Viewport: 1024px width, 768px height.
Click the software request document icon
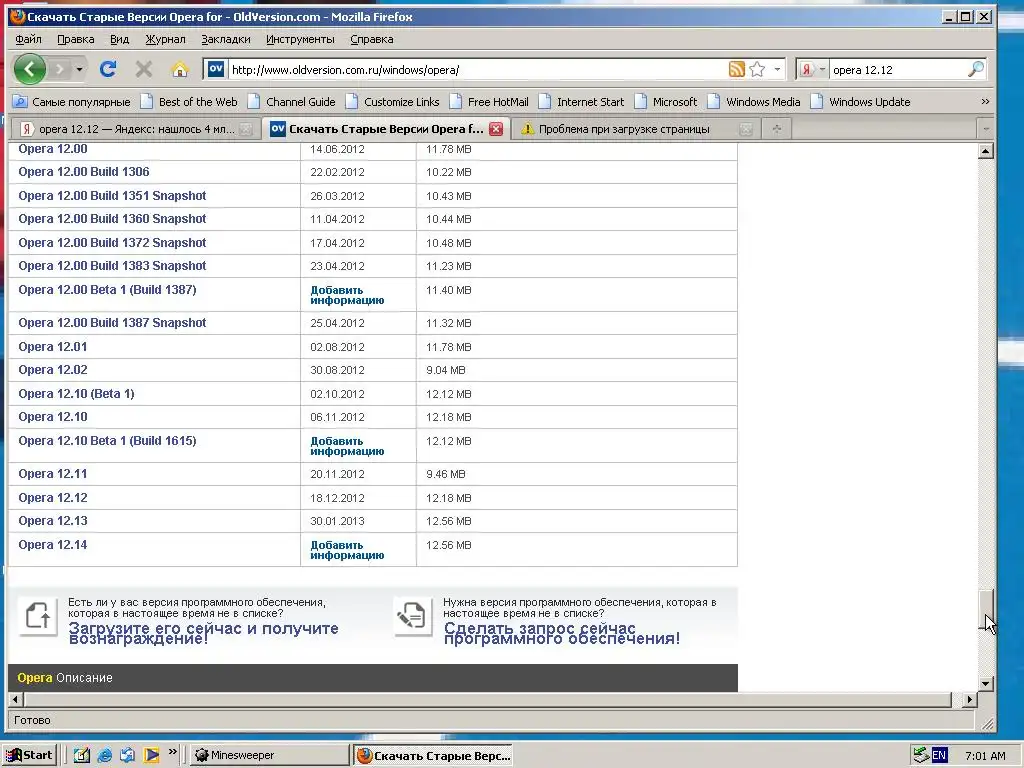pos(412,616)
